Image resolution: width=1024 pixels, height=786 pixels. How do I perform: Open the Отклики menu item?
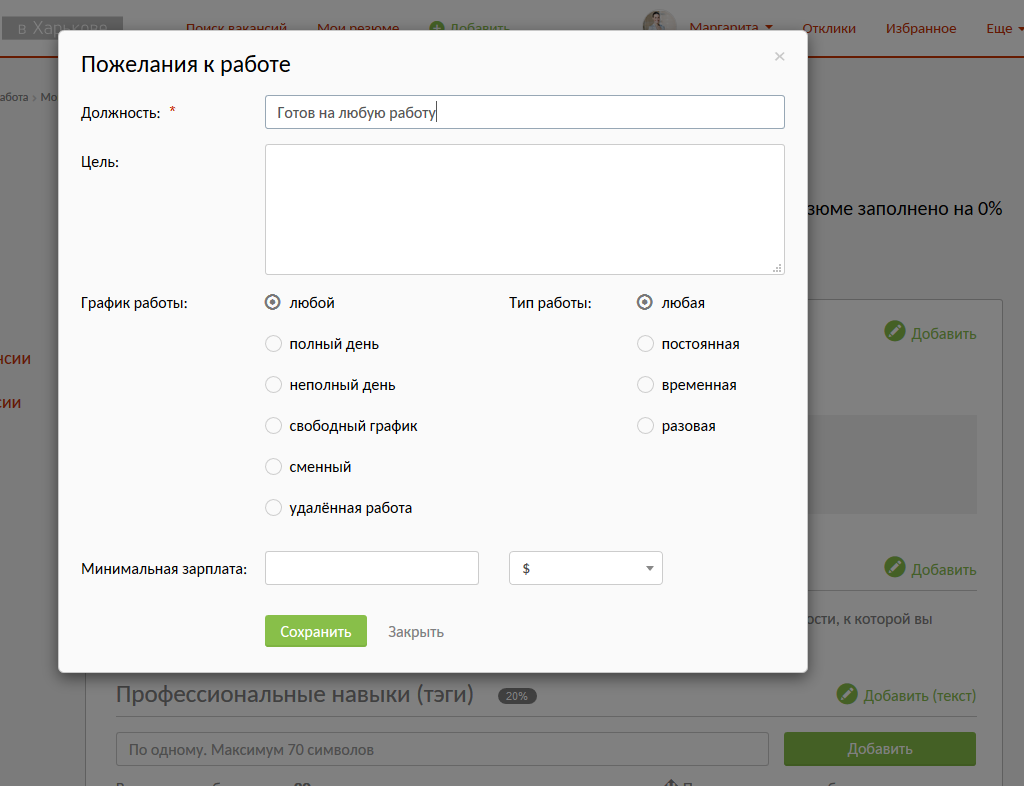coord(829,28)
